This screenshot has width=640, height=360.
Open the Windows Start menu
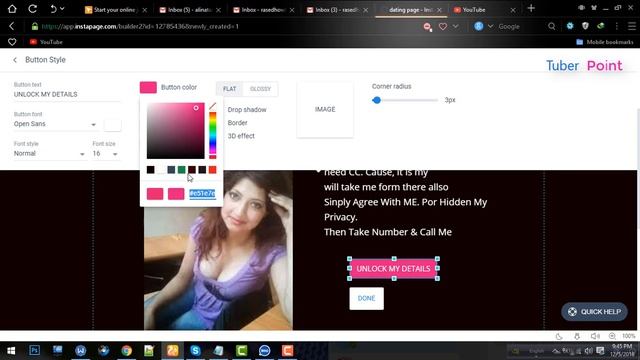11,351
